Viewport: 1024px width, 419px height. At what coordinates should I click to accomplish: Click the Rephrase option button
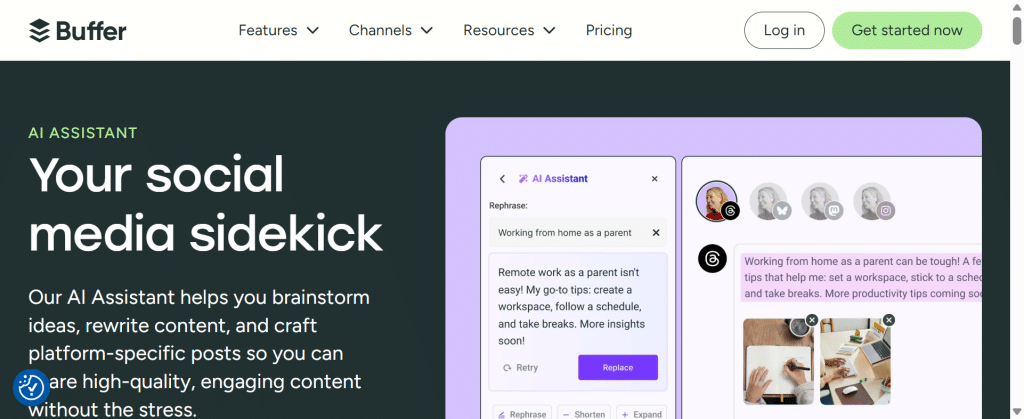pos(522,414)
